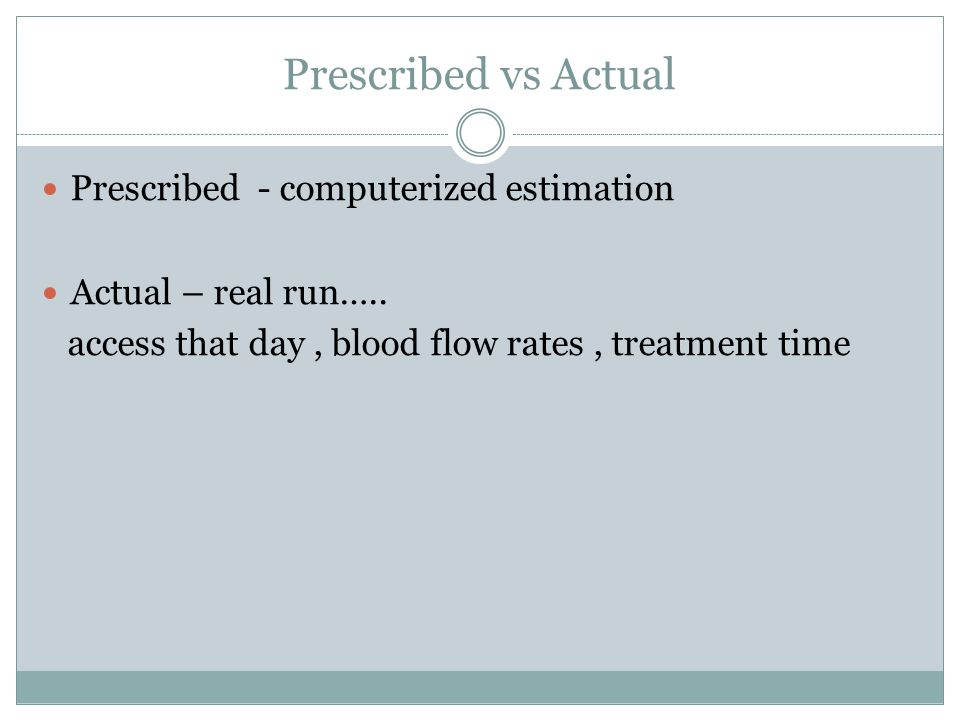Click the word 'Actual' in the title
The image size is (960, 720).
(x=613, y=74)
